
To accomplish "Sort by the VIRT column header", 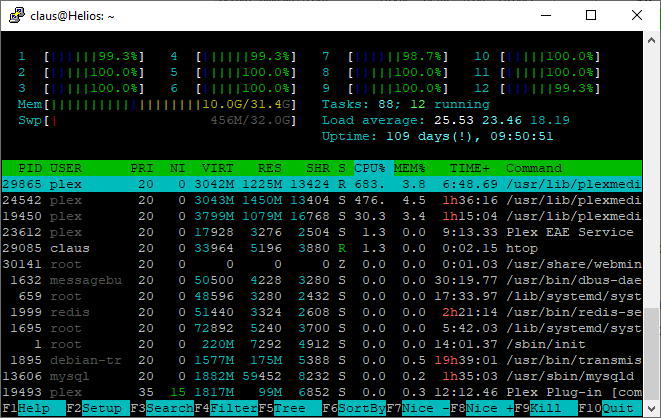I will (218, 168).
